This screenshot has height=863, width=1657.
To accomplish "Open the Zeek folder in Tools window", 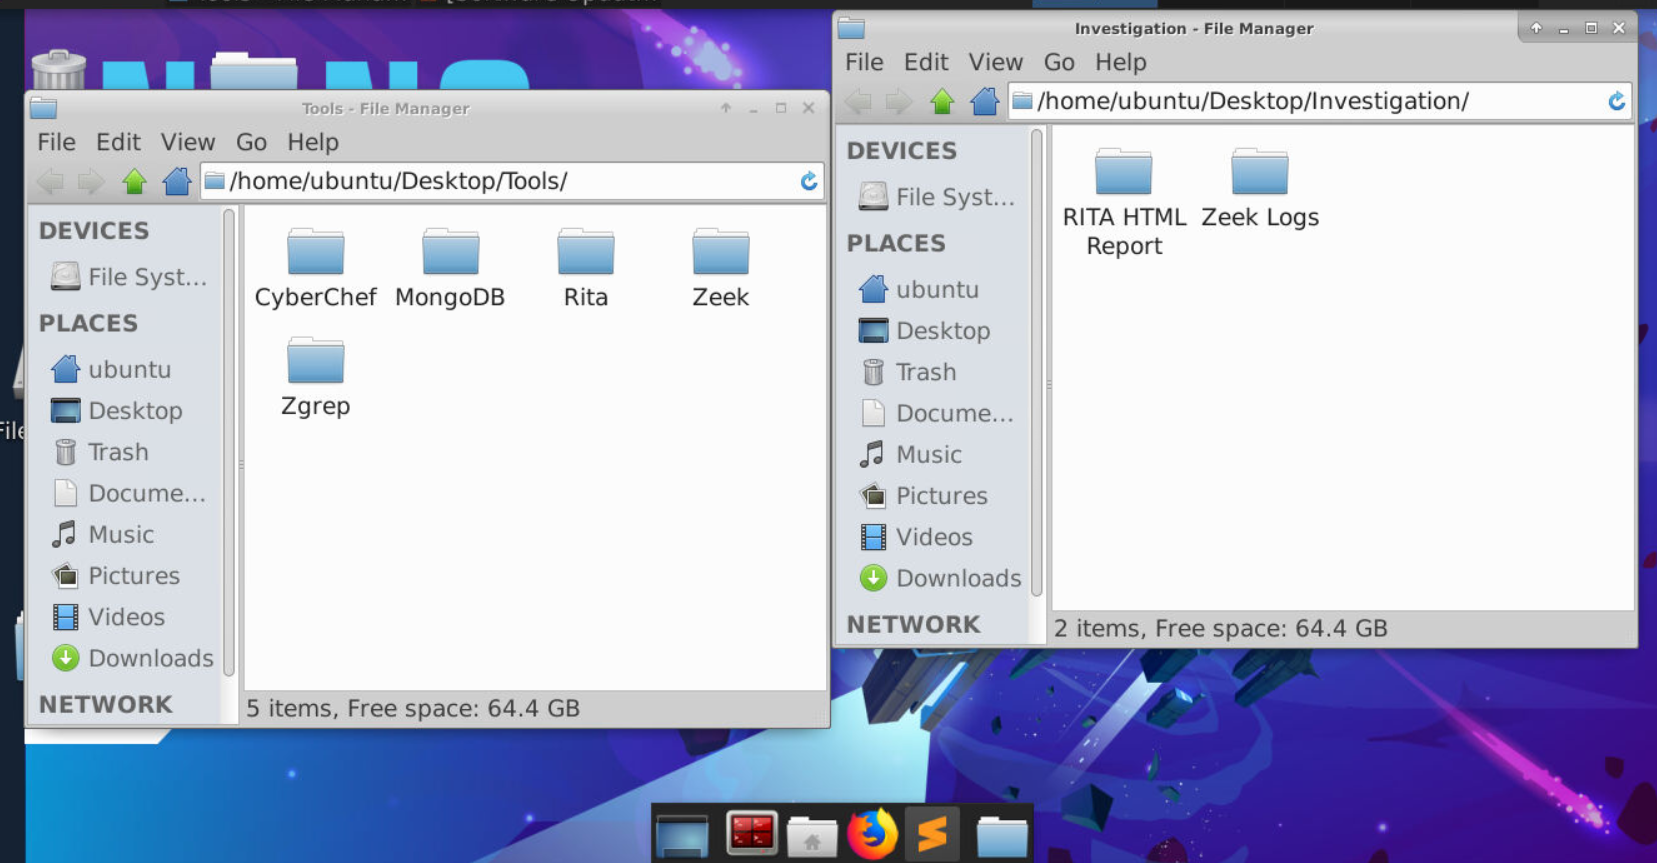I will 720,267.
